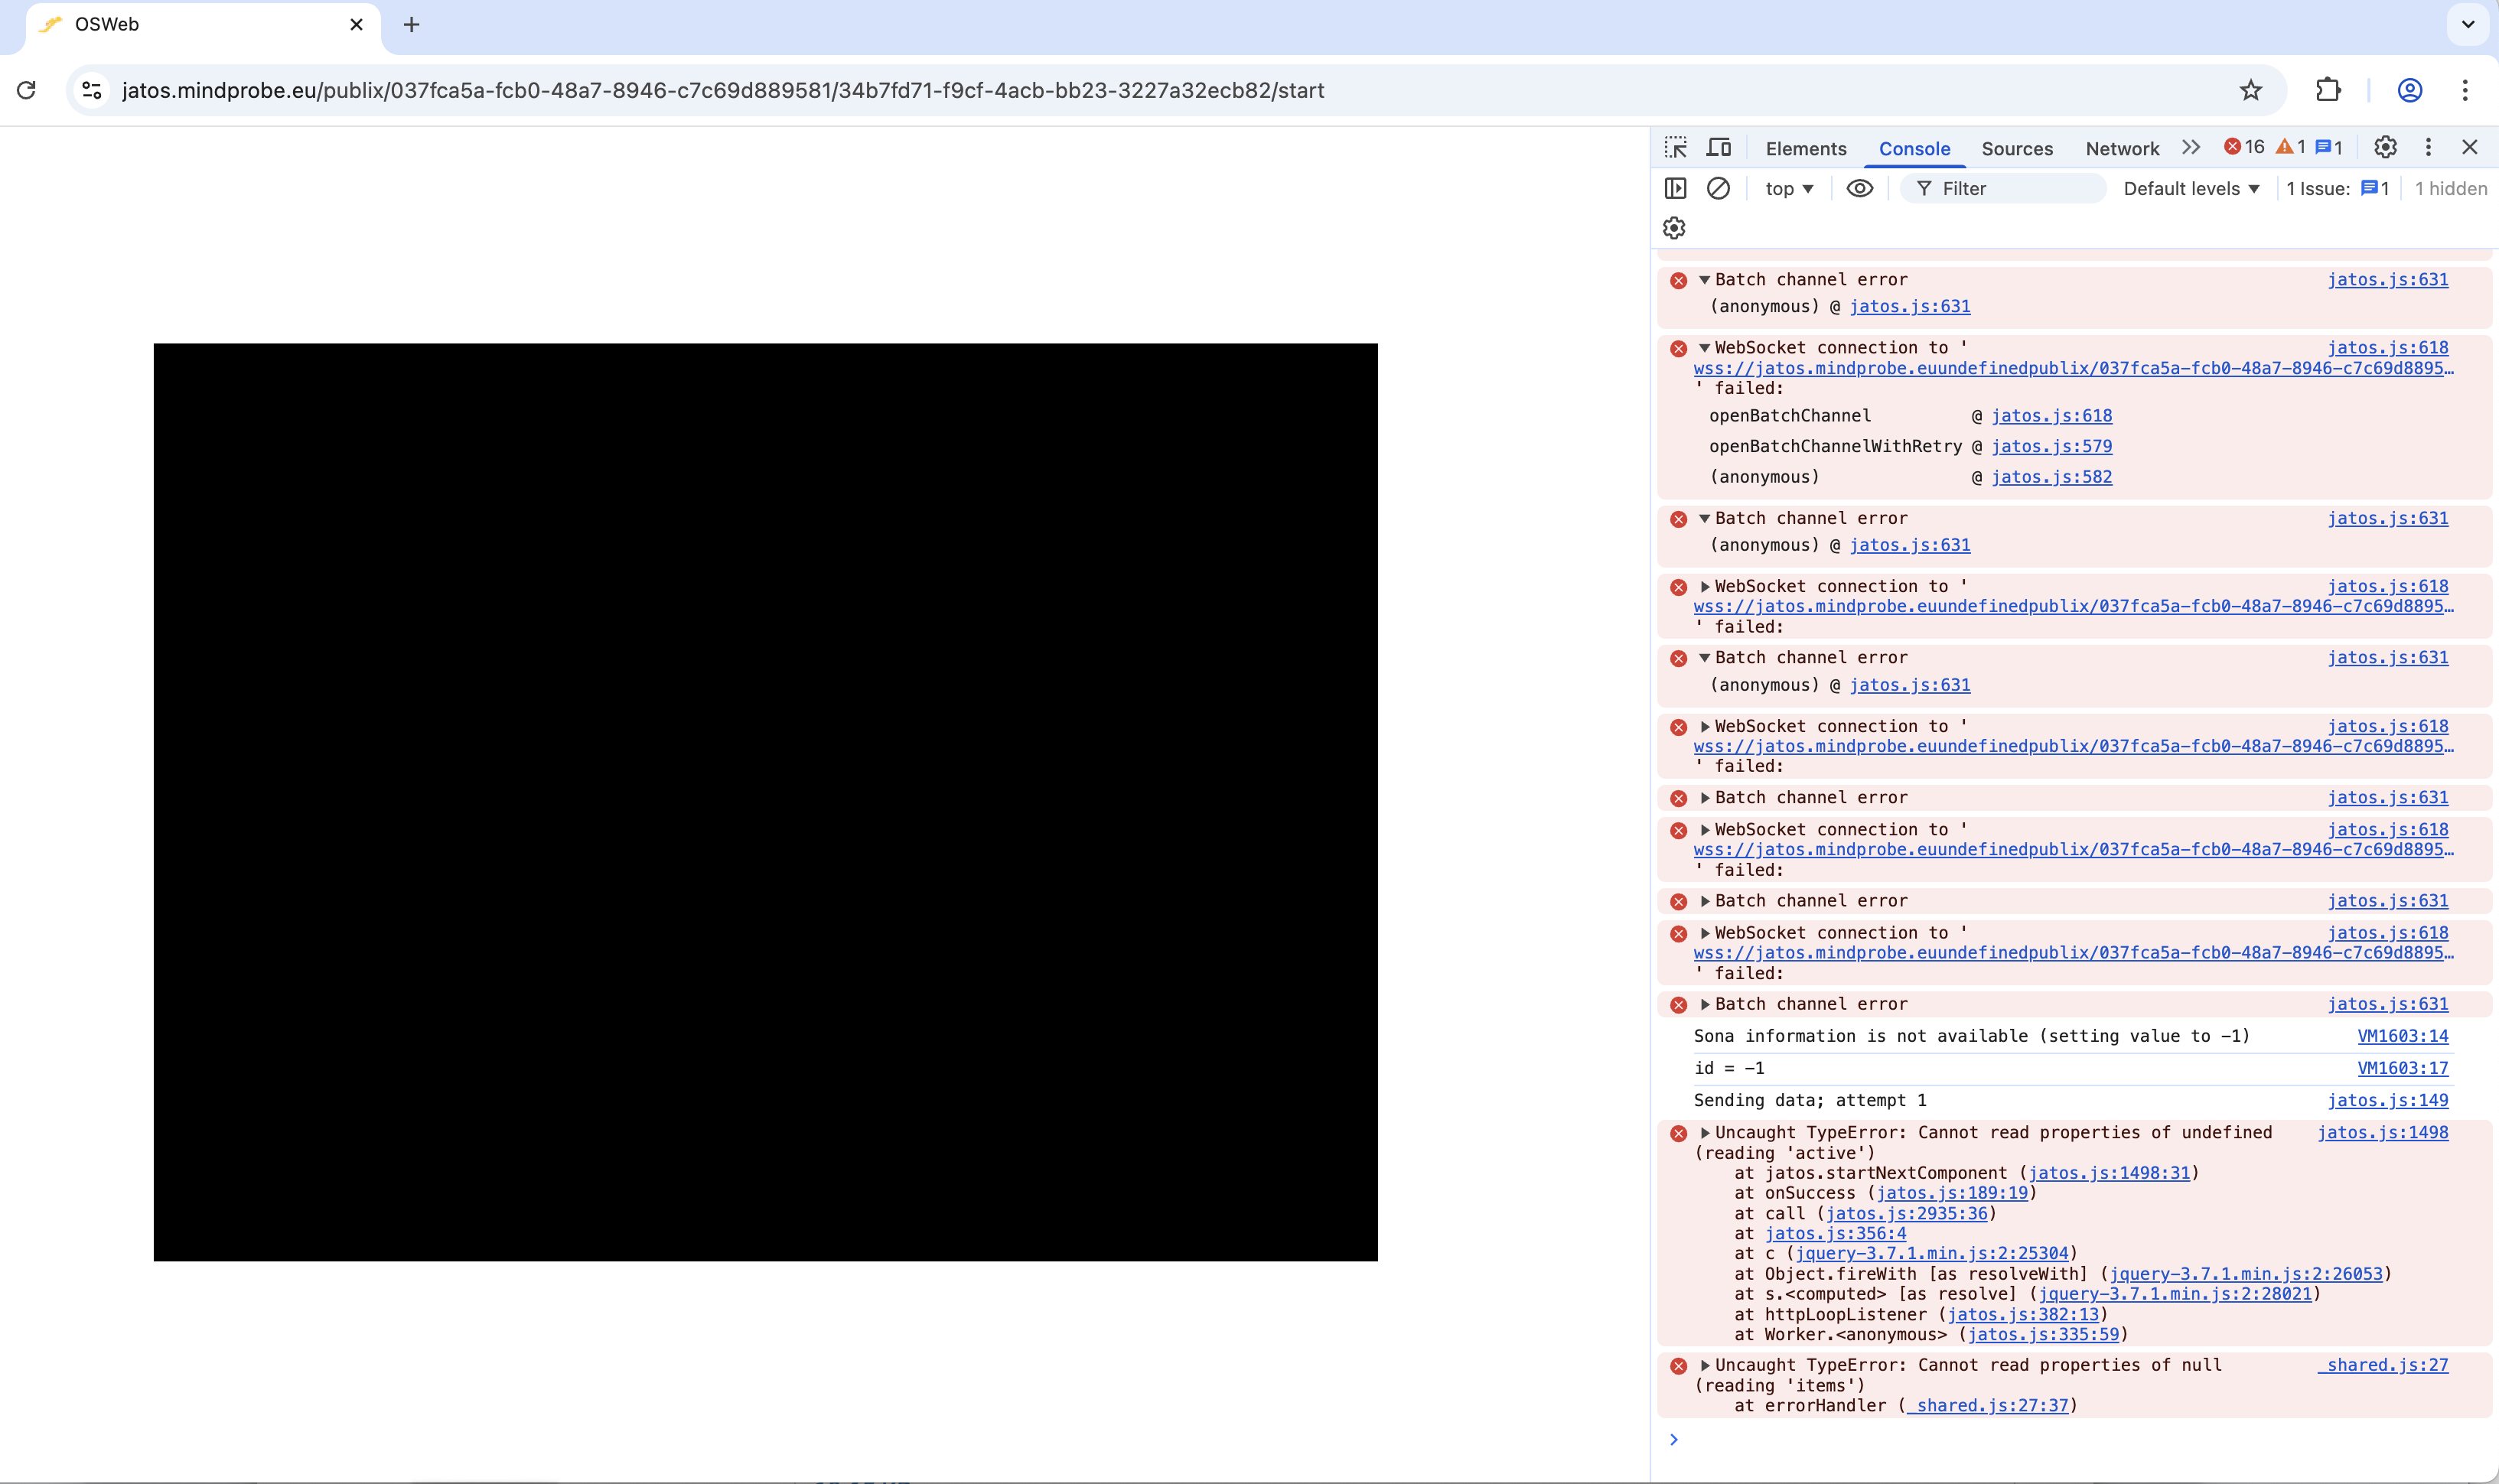Open the _shared.js:27:37 errorHandler link
The height and width of the screenshot is (1484, 2499).
[x=1987, y=1406]
